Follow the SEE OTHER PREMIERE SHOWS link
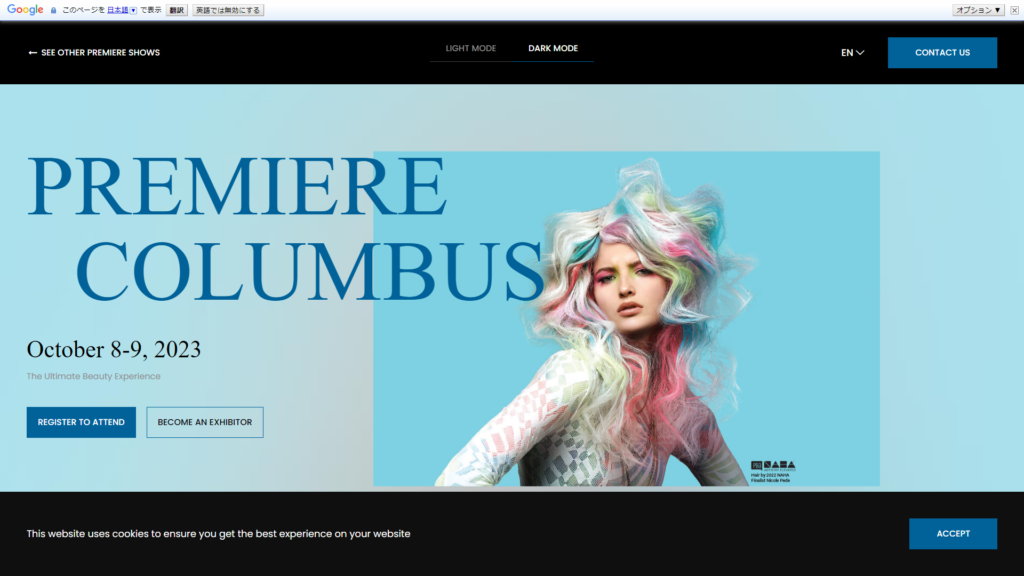 (x=100, y=52)
